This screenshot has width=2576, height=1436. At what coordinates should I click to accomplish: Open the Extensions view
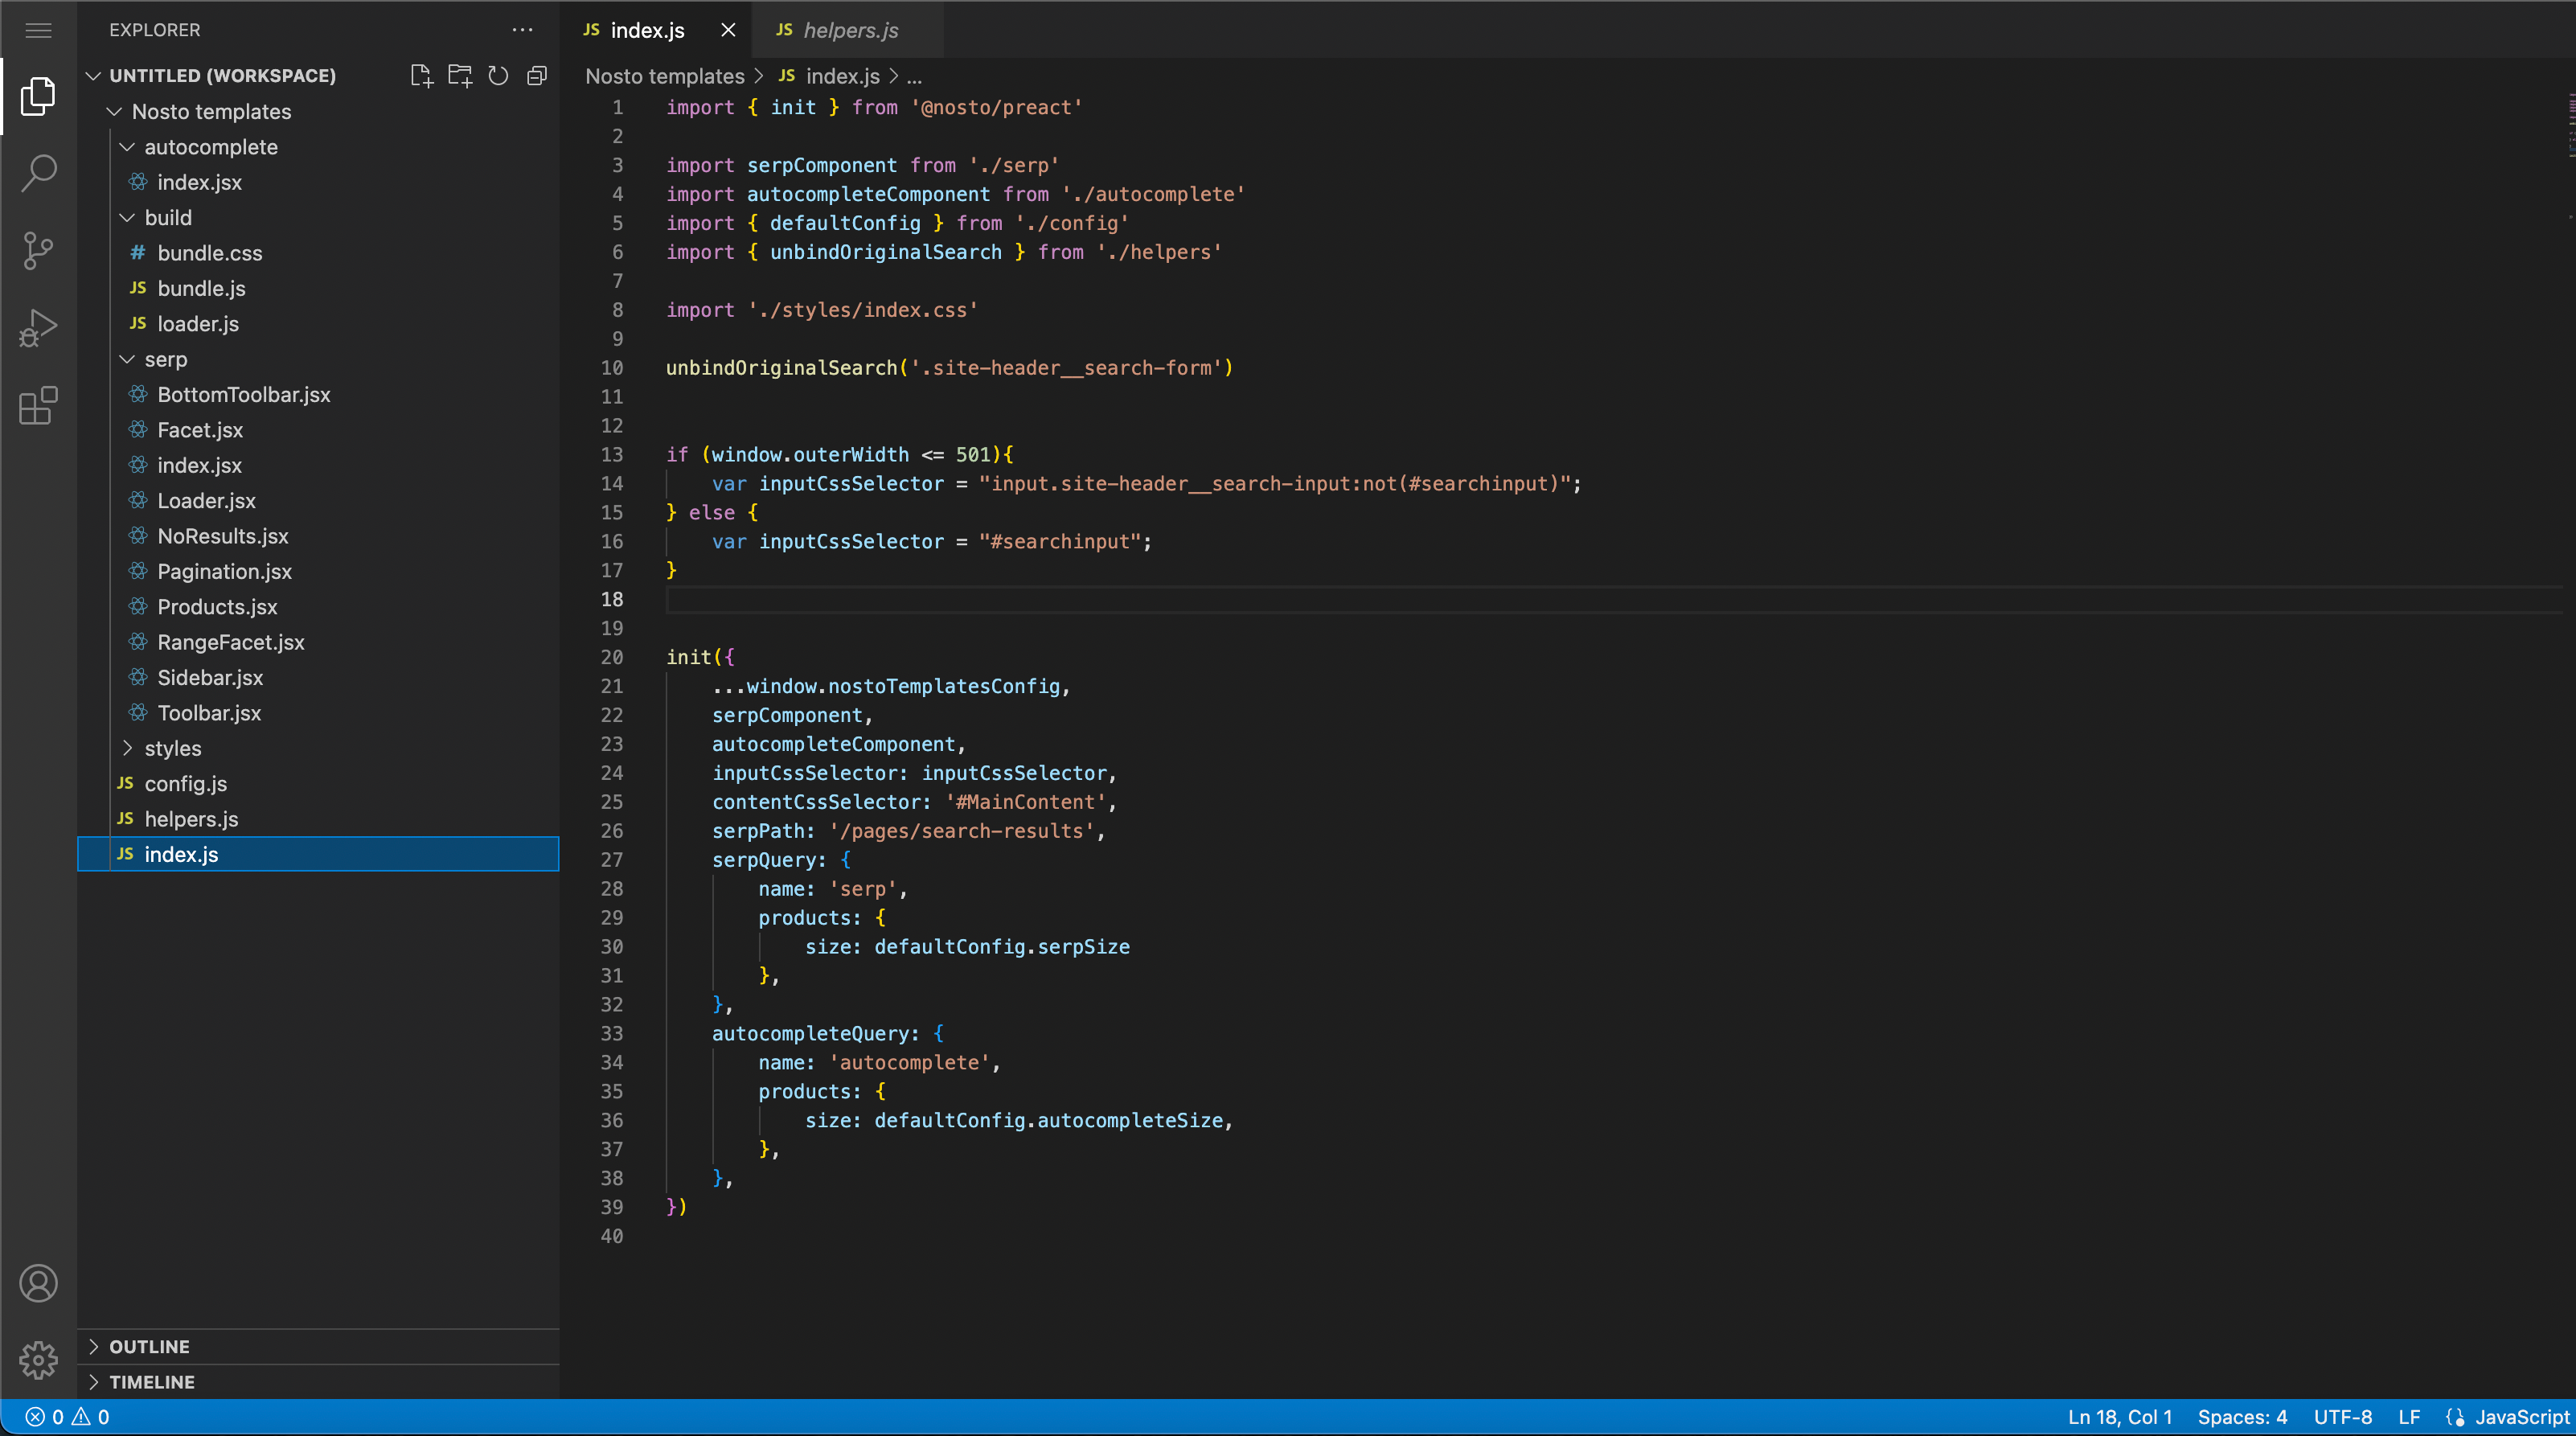pos(38,406)
